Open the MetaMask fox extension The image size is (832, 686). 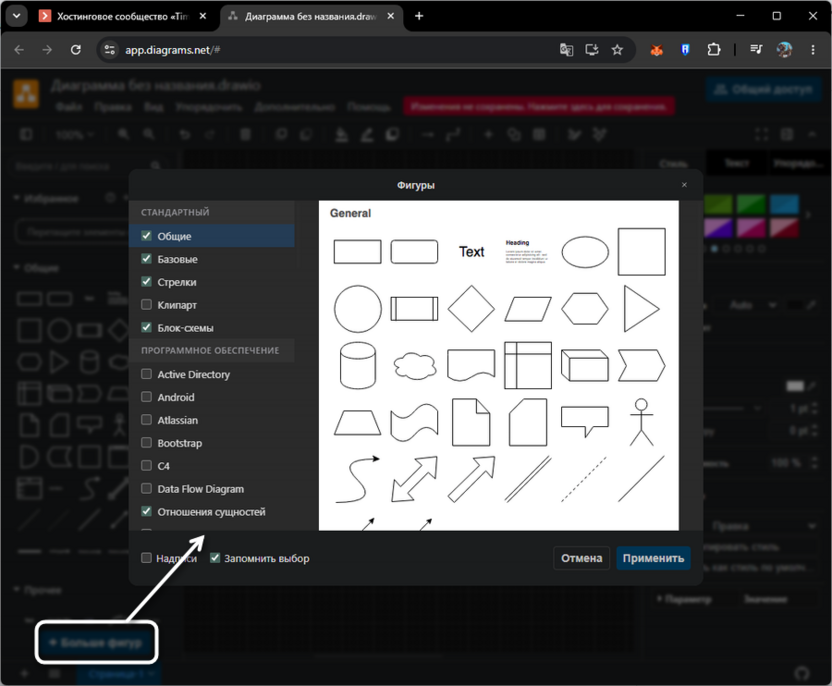pyautogui.click(x=657, y=50)
